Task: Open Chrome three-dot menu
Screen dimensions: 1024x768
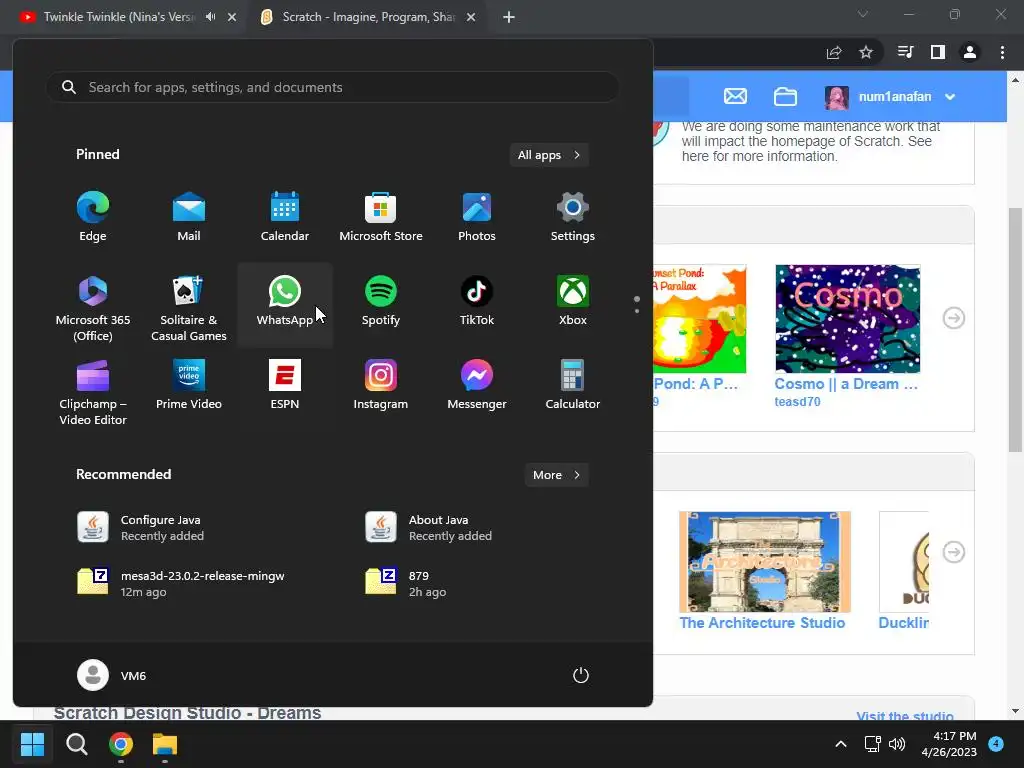Action: (x=1002, y=52)
